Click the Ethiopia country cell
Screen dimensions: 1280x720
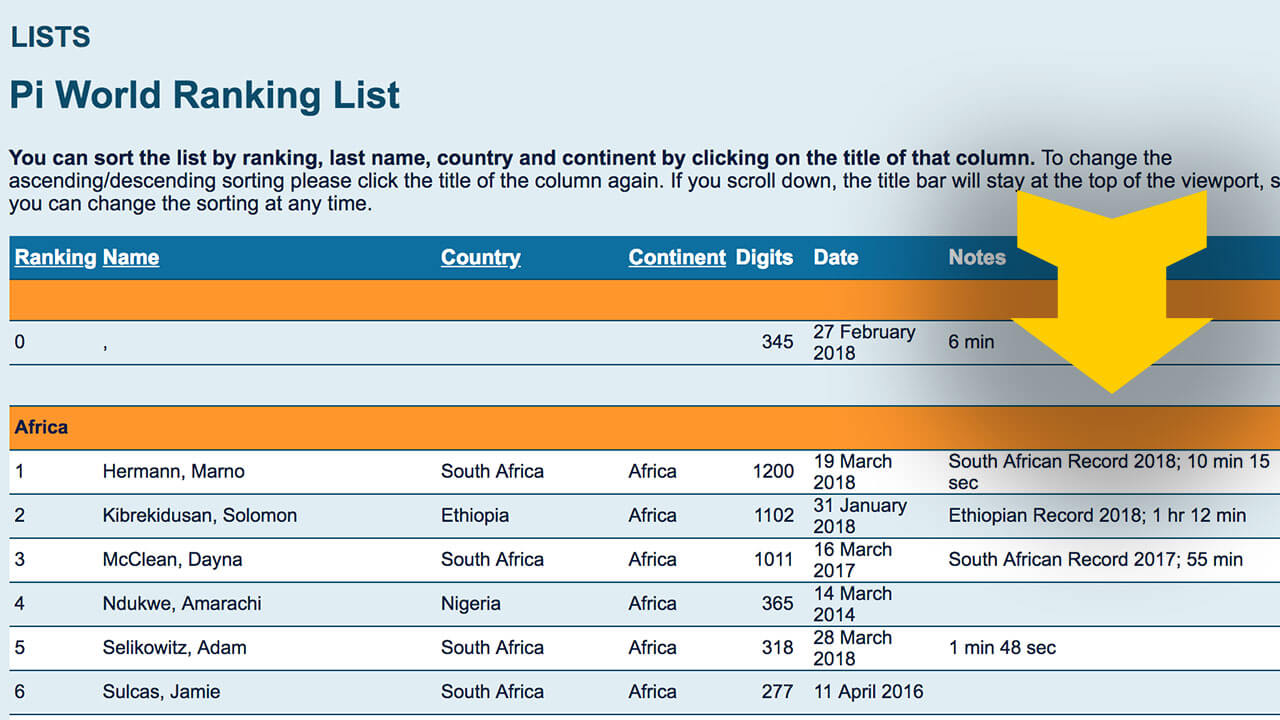(474, 515)
